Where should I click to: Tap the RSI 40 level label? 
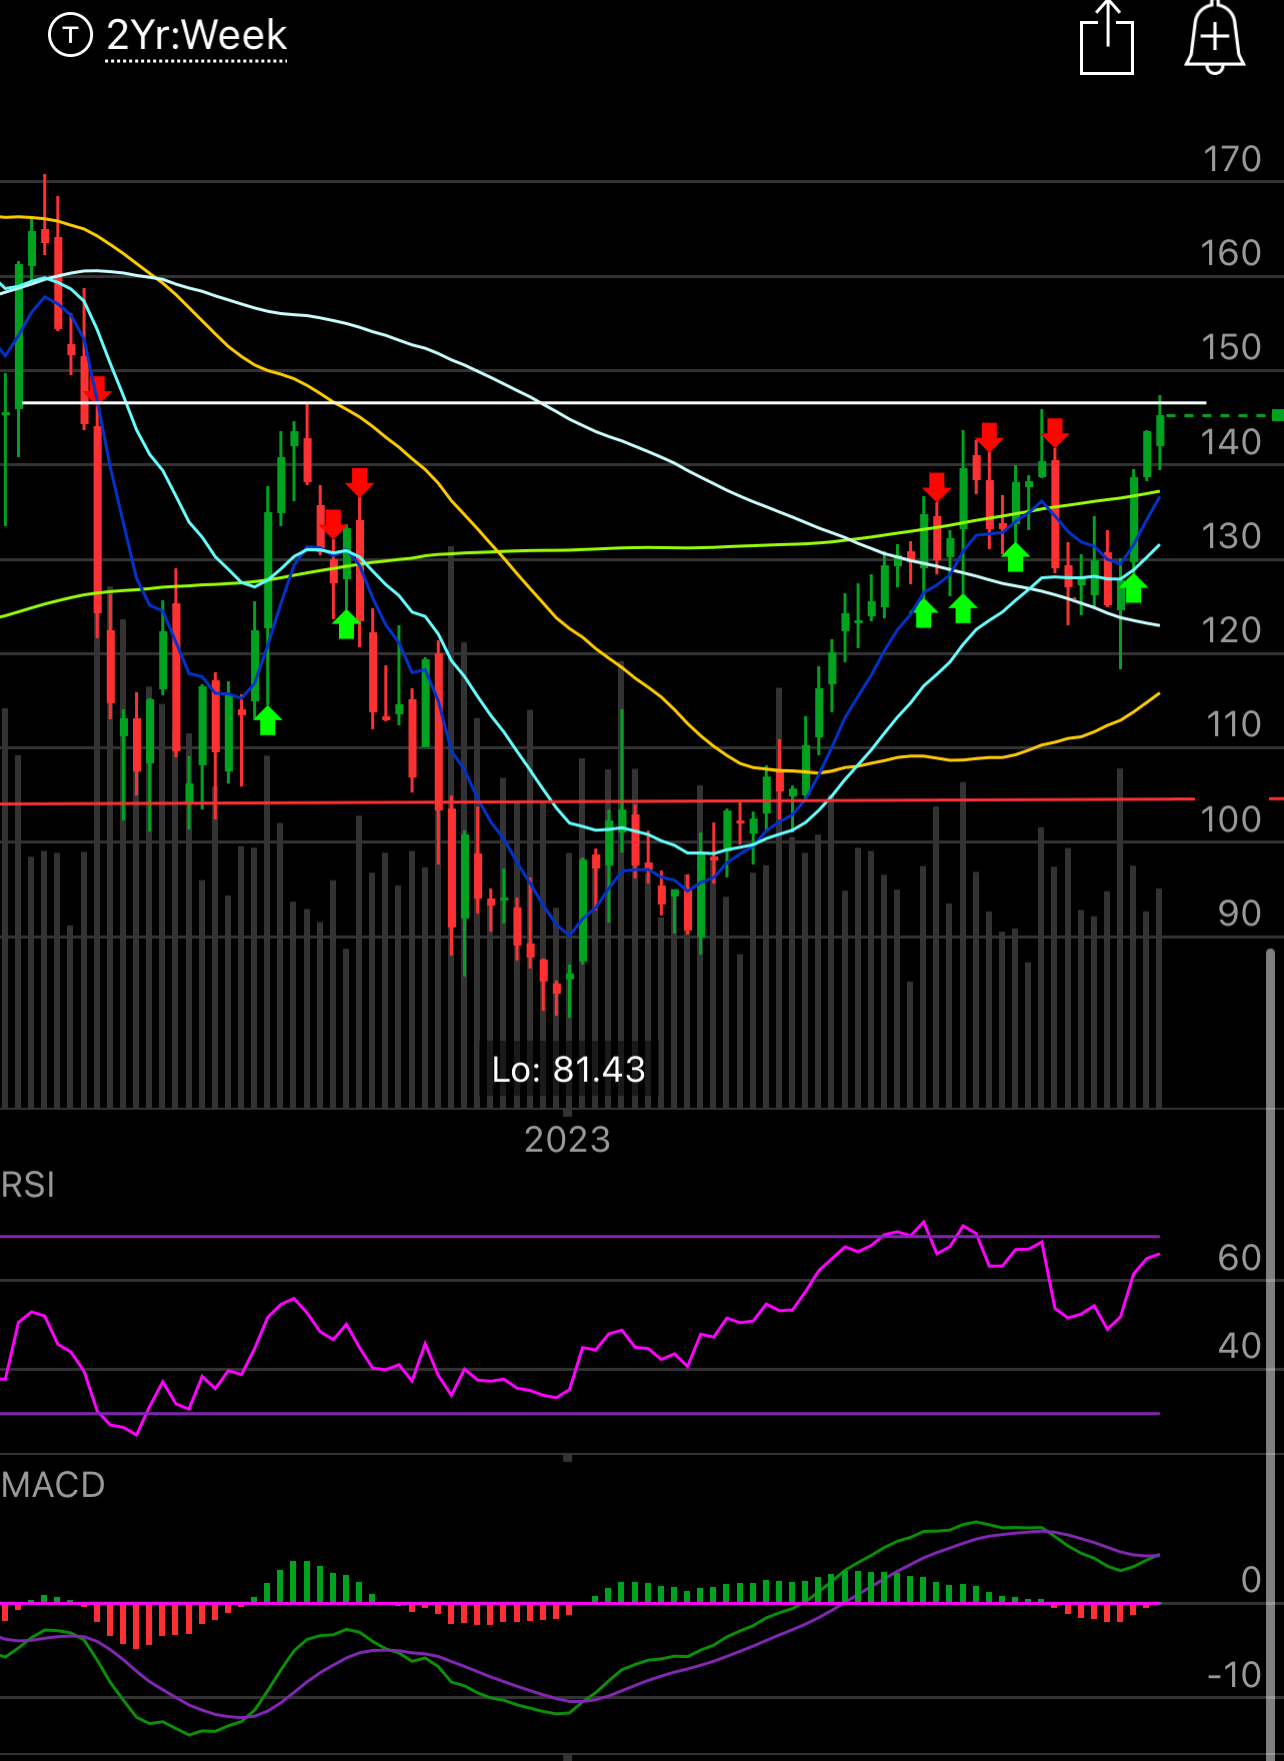pos(1239,1346)
